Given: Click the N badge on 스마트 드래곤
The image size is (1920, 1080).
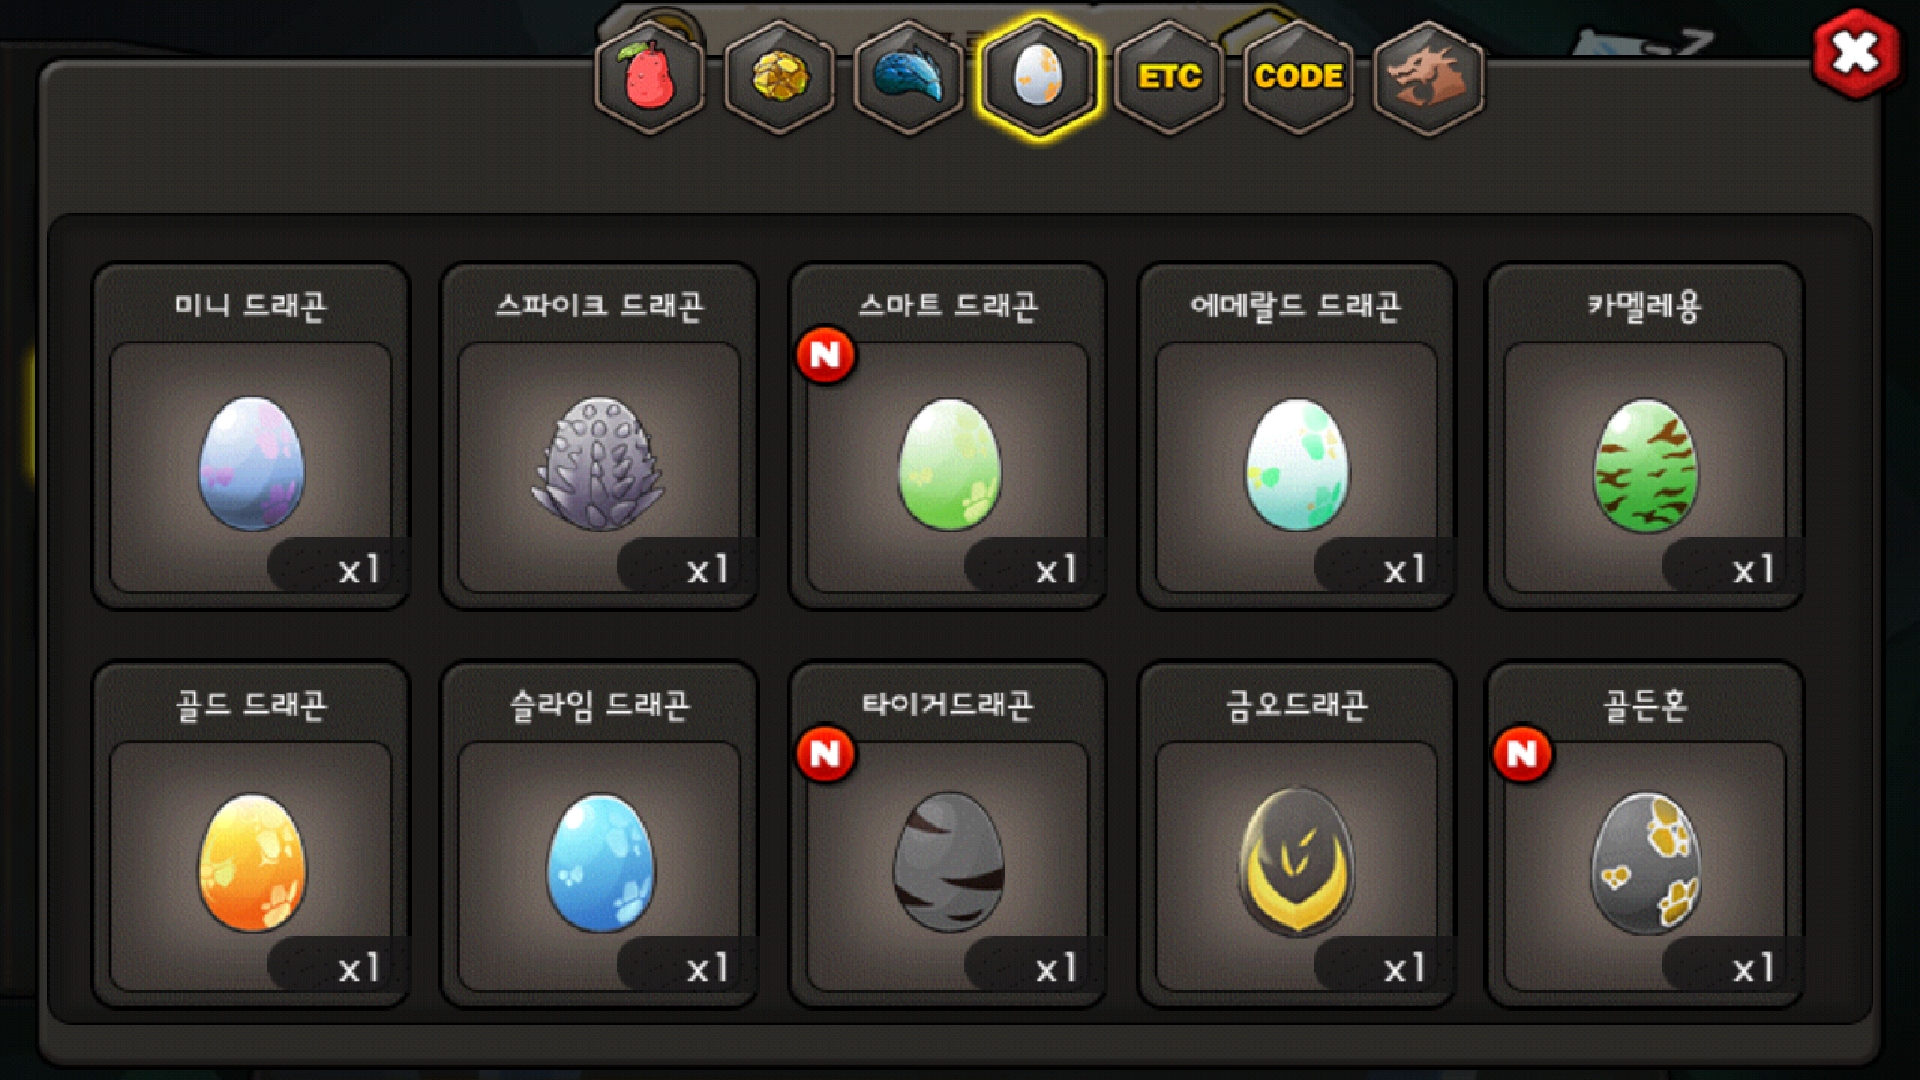Looking at the screenshot, I should [x=825, y=355].
